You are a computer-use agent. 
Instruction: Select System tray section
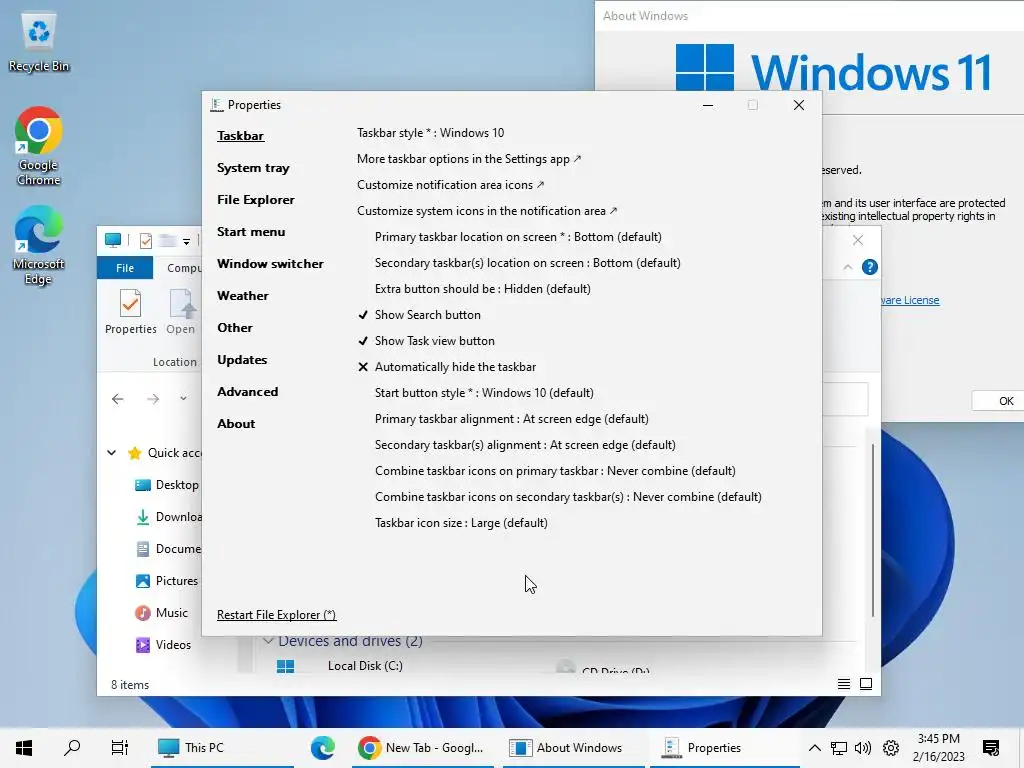[x=253, y=168]
